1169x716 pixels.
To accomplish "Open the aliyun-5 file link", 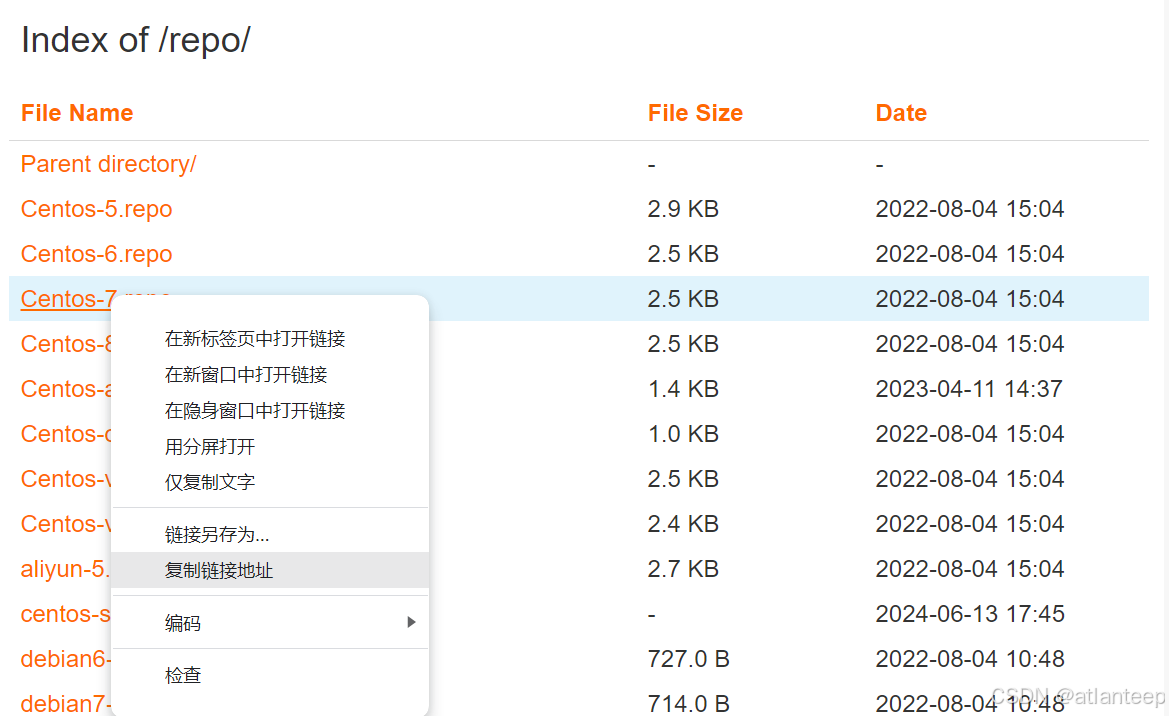I will pyautogui.click(x=65, y=569).
